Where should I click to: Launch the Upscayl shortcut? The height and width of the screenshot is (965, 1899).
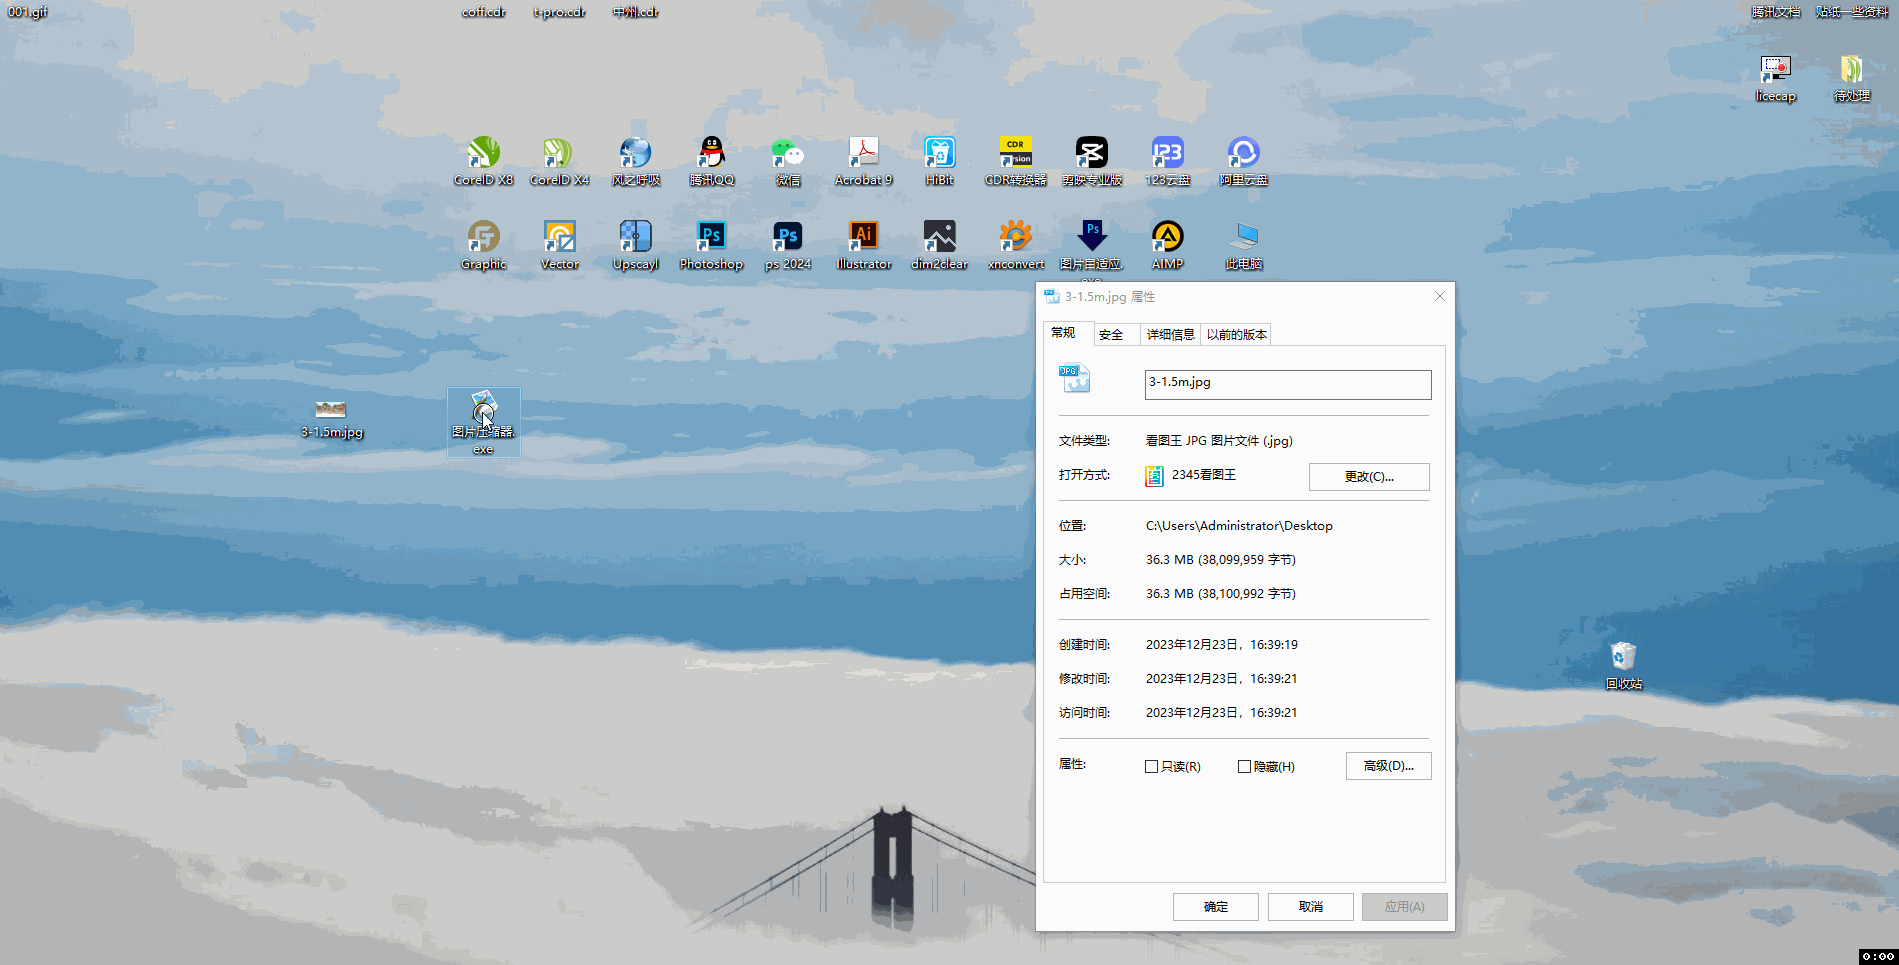[636, 245]
